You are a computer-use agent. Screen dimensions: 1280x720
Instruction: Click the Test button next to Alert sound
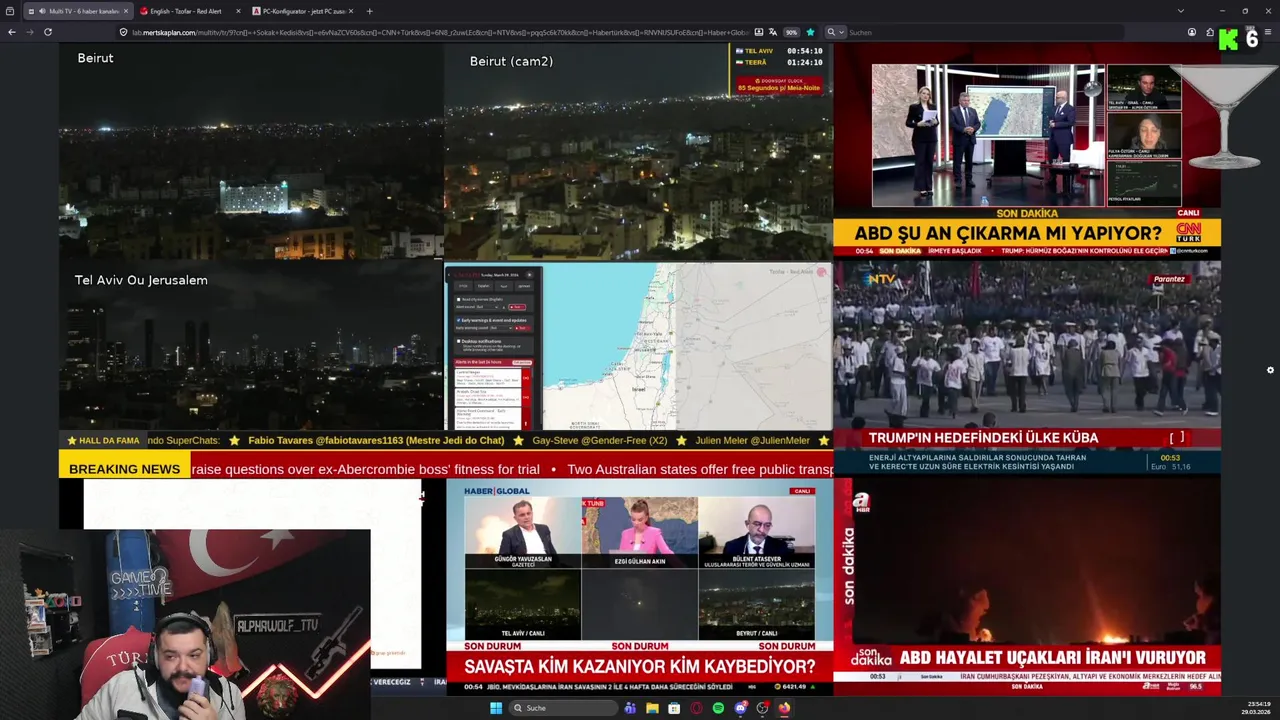[517, 307]
